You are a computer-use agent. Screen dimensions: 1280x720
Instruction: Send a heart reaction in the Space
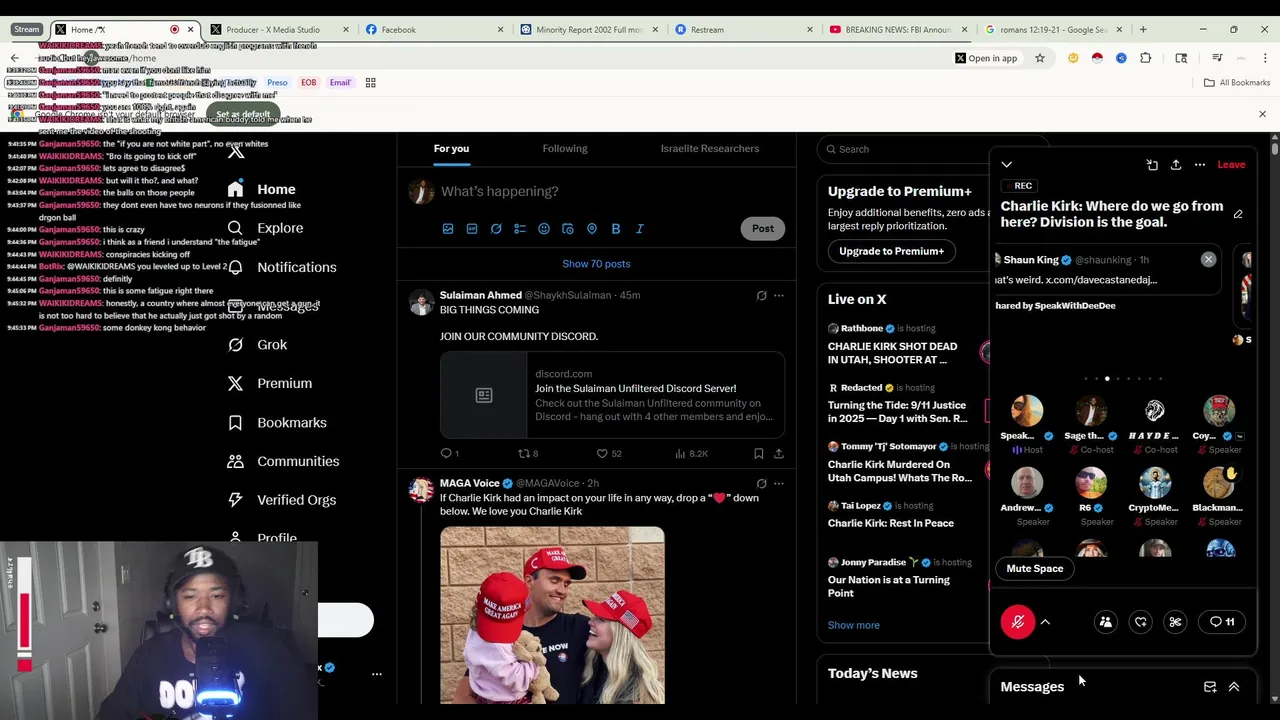[x=1141, y=622]
